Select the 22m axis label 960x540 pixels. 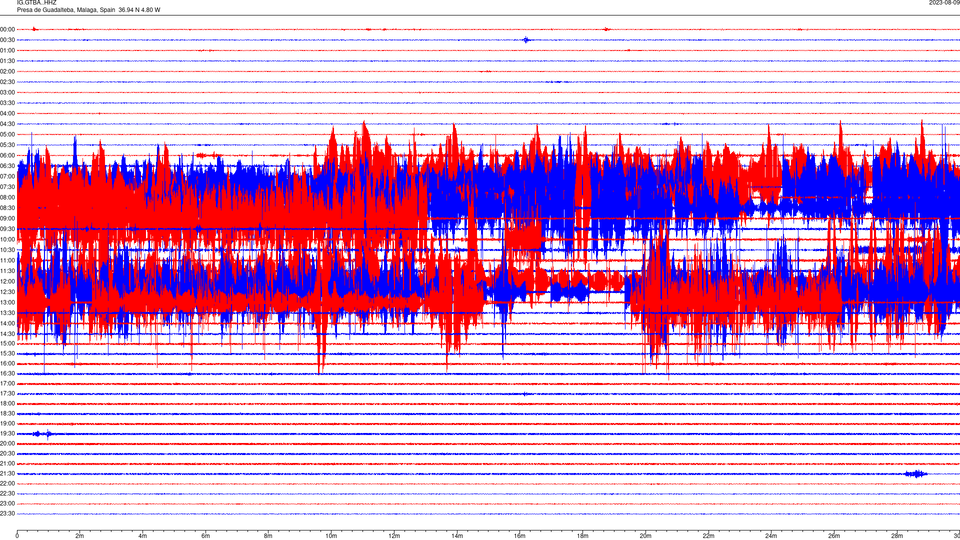[708, 536]
